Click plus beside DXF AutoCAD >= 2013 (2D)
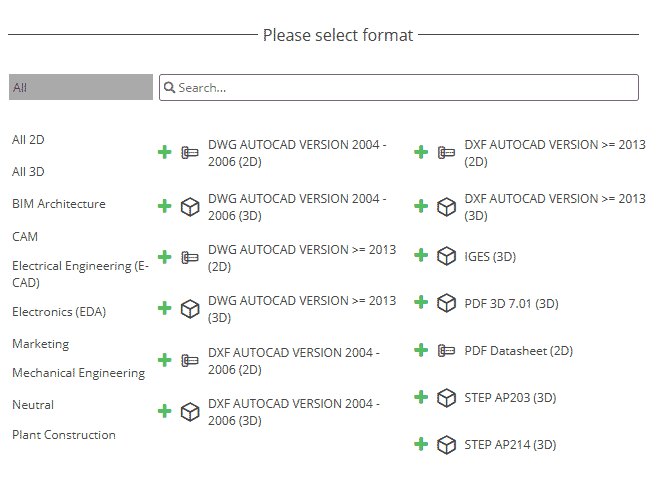 pyautogui.click(x=421, y=152)
